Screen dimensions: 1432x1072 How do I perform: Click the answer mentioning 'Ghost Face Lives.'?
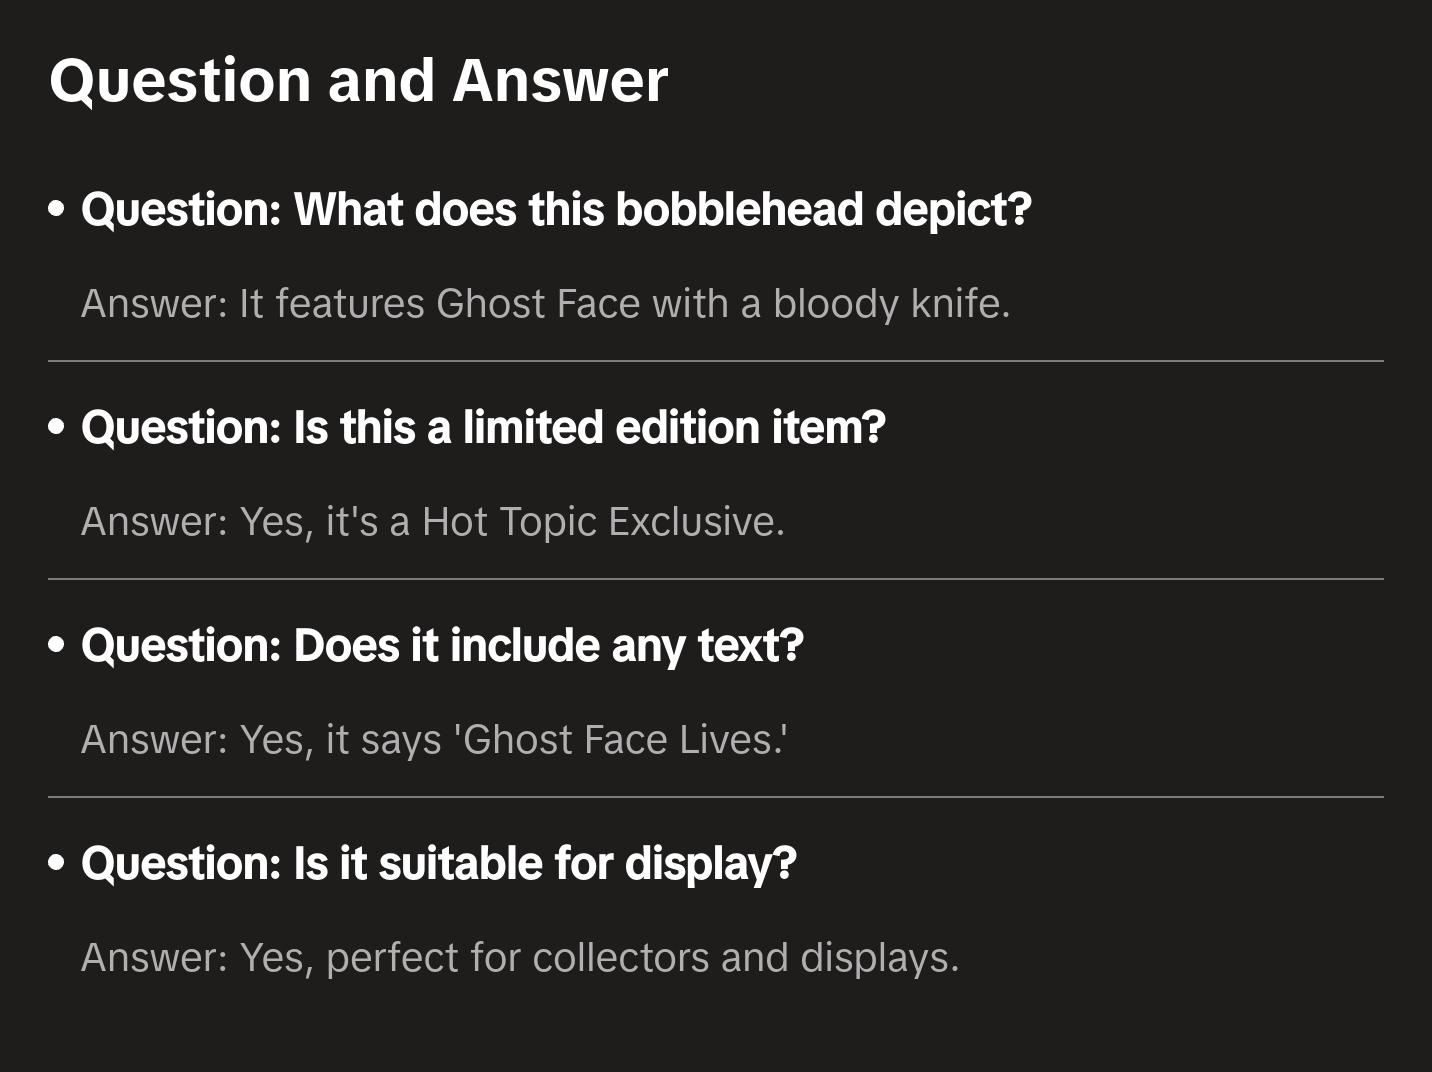click(x=434, y=739)
